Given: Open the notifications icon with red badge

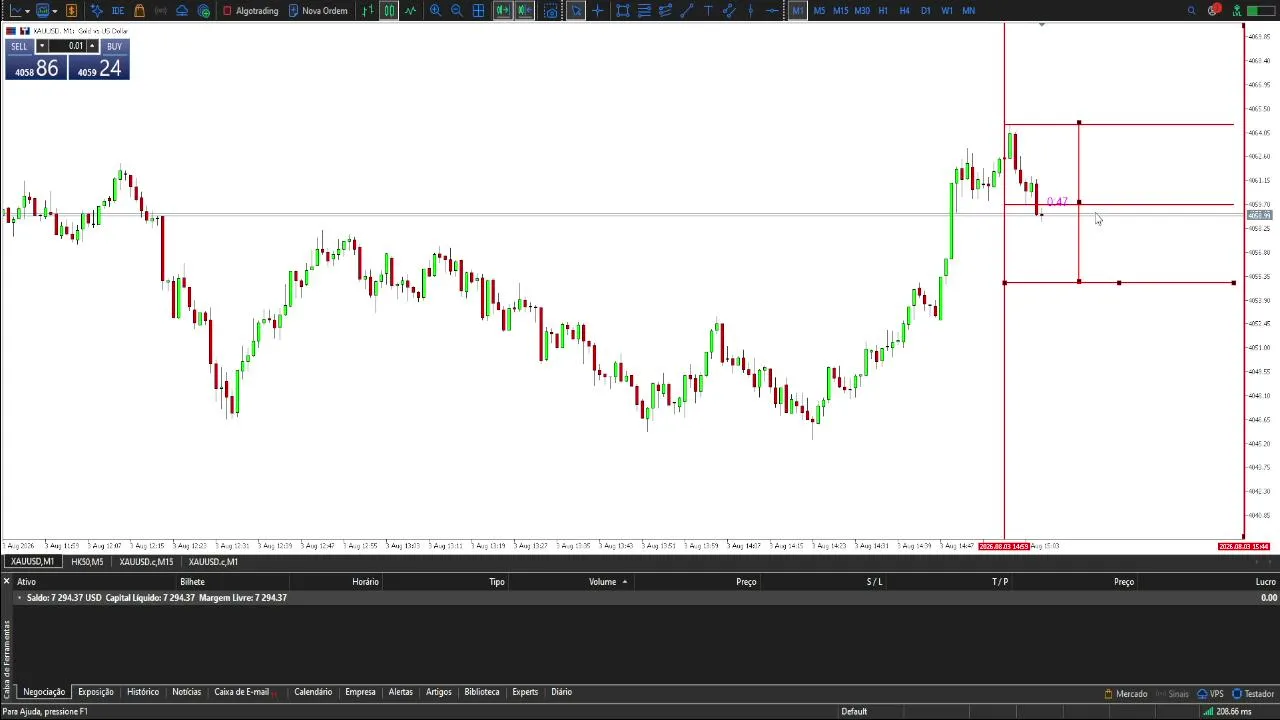Looking at the screenshot, I should 1213,10.
